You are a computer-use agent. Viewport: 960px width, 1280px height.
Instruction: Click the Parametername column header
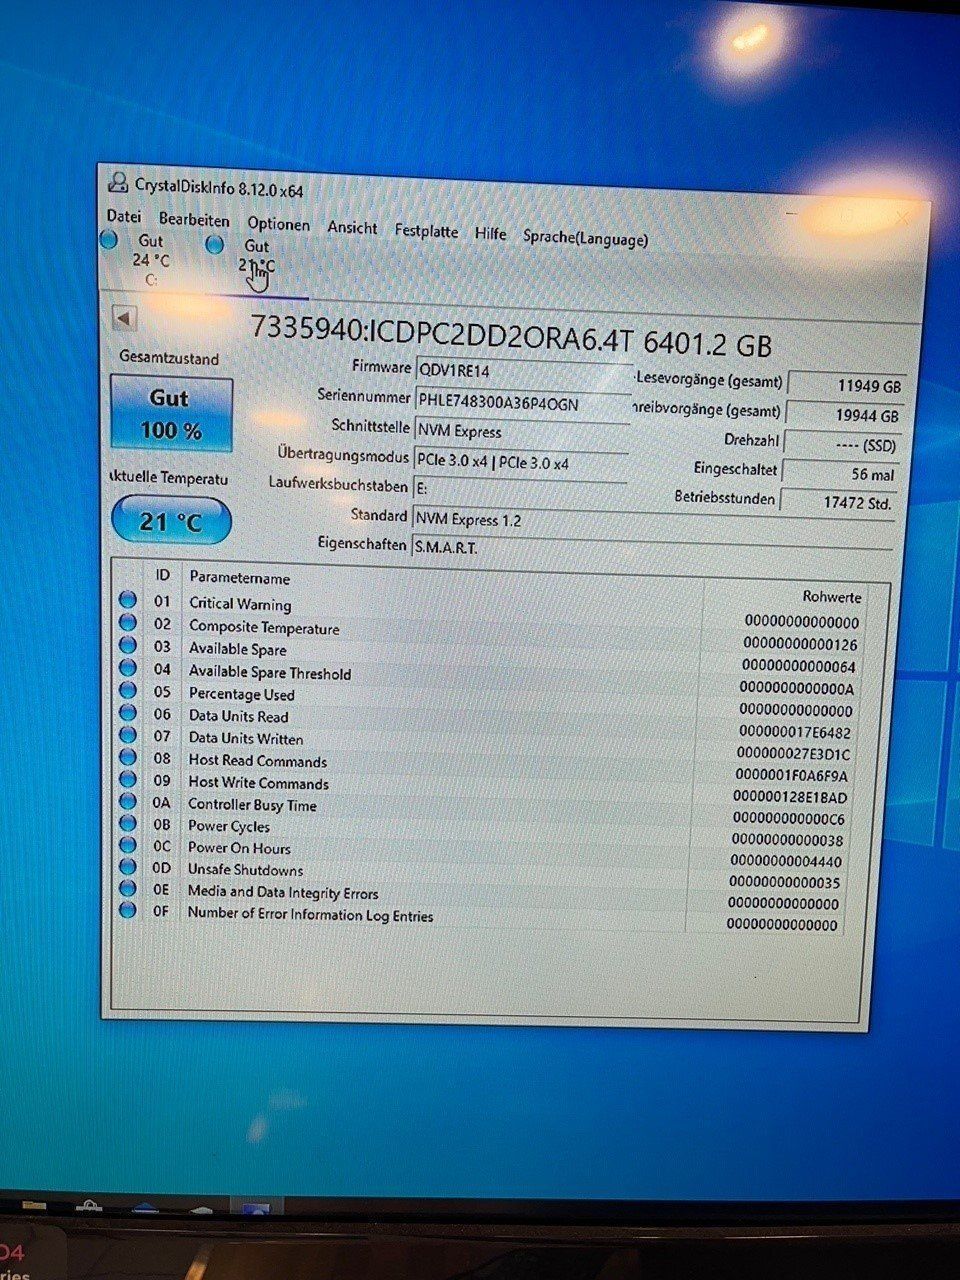pyautogui.click(x=239, y=578)
